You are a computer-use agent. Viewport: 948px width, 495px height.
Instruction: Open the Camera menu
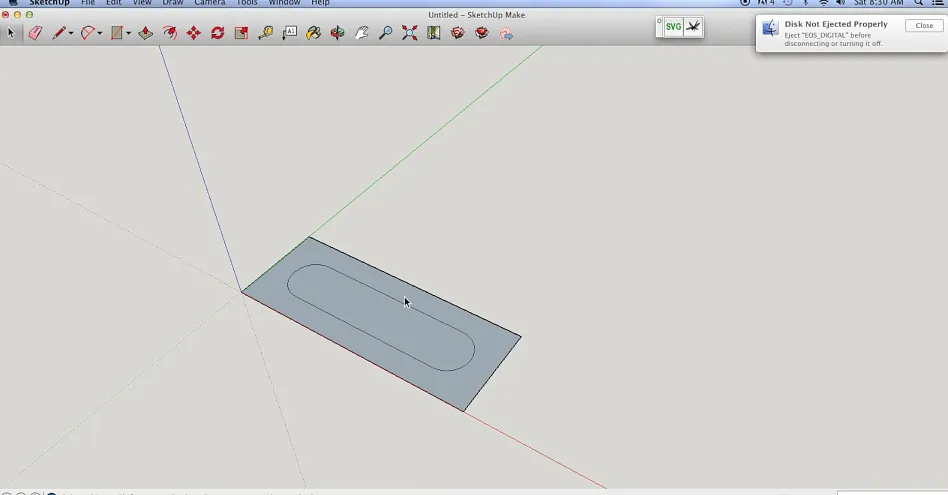pos(209,3)
